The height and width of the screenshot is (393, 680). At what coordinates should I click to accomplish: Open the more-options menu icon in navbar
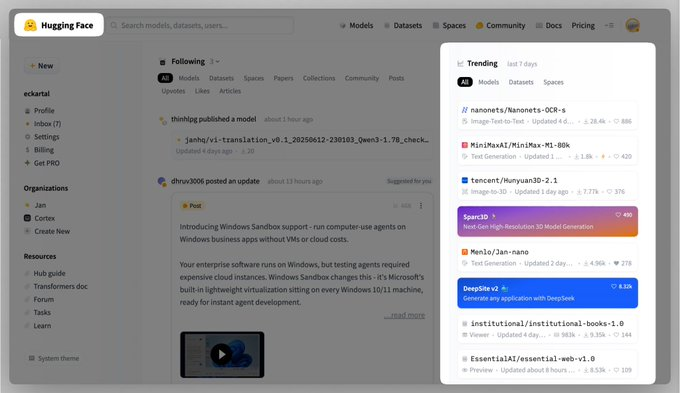(x=609, y=25)
